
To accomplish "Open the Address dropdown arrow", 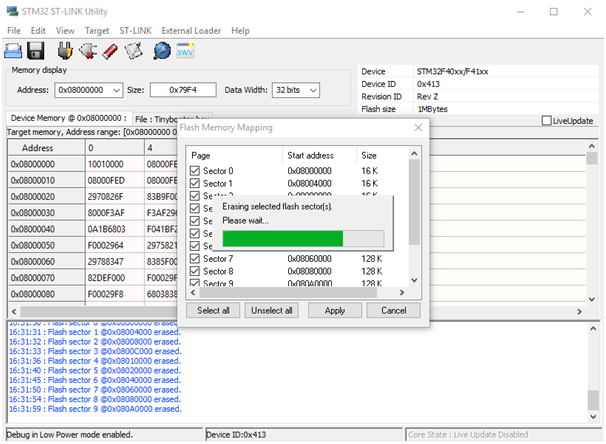I will [116, 90].
